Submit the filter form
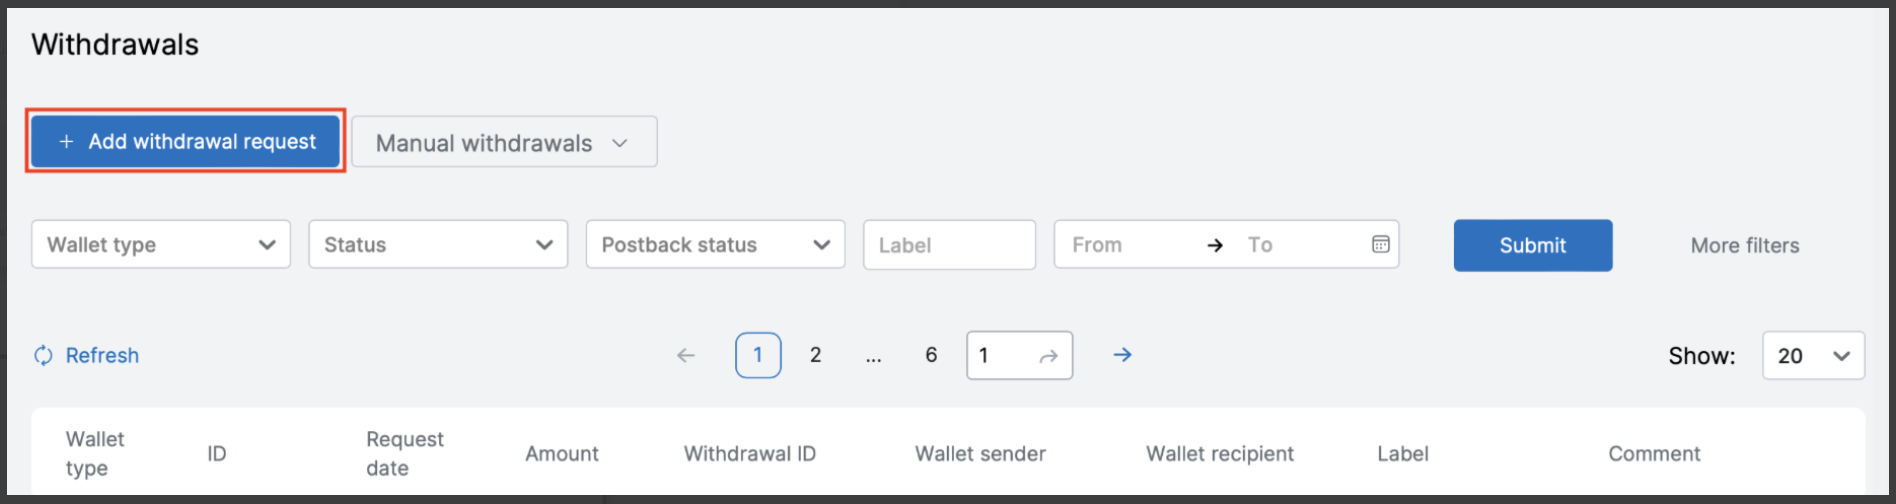 coord(1532,245)
